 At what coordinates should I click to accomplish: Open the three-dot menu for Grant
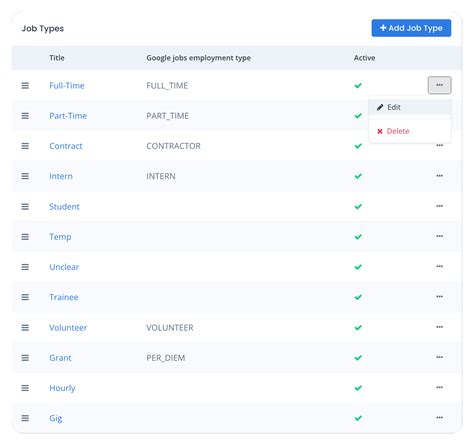[439, 357]
